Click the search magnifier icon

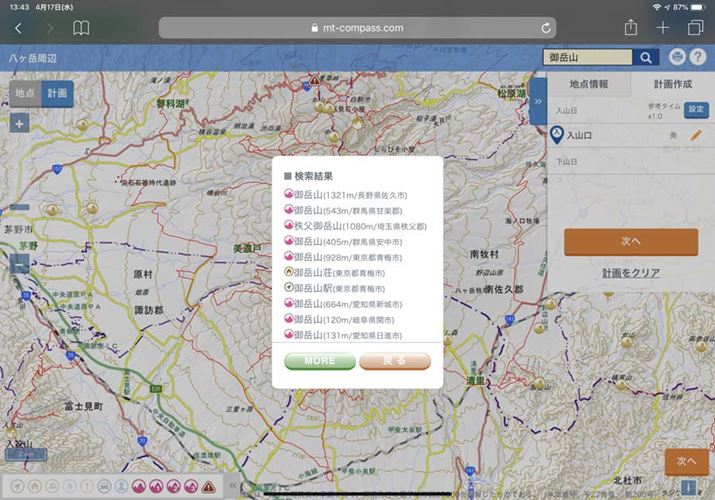click(x=647, y=58)
